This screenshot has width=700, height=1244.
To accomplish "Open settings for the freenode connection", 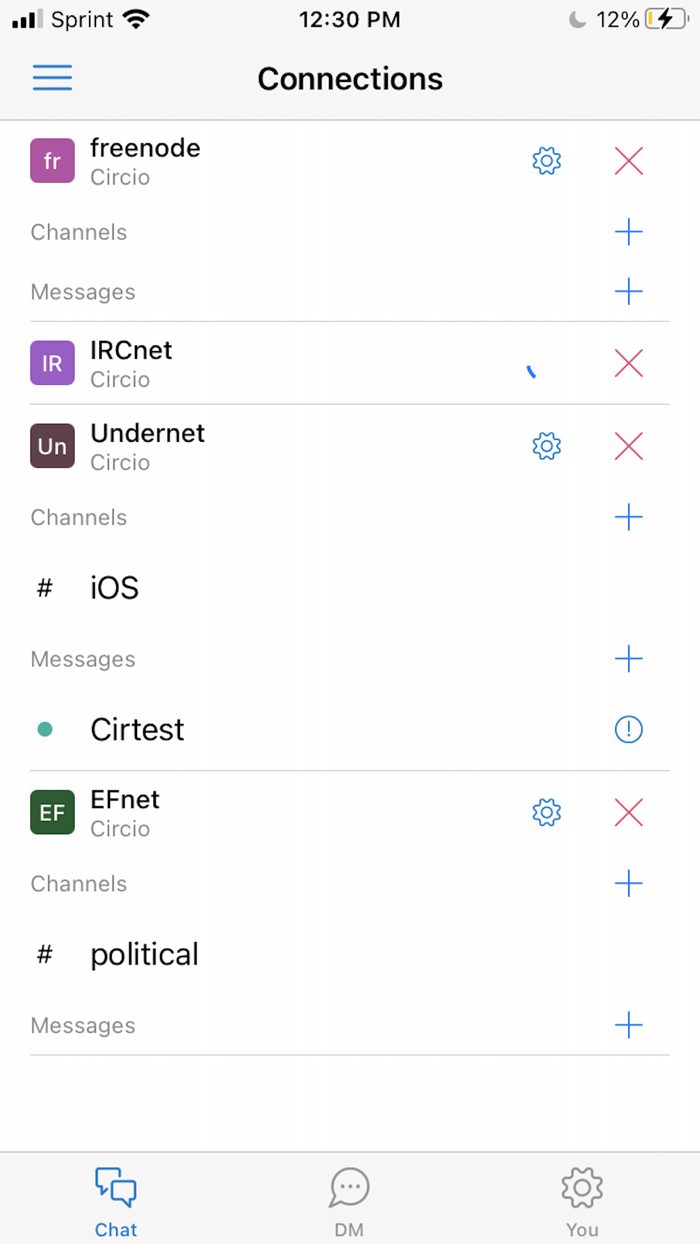I will (x=546, y=161).
